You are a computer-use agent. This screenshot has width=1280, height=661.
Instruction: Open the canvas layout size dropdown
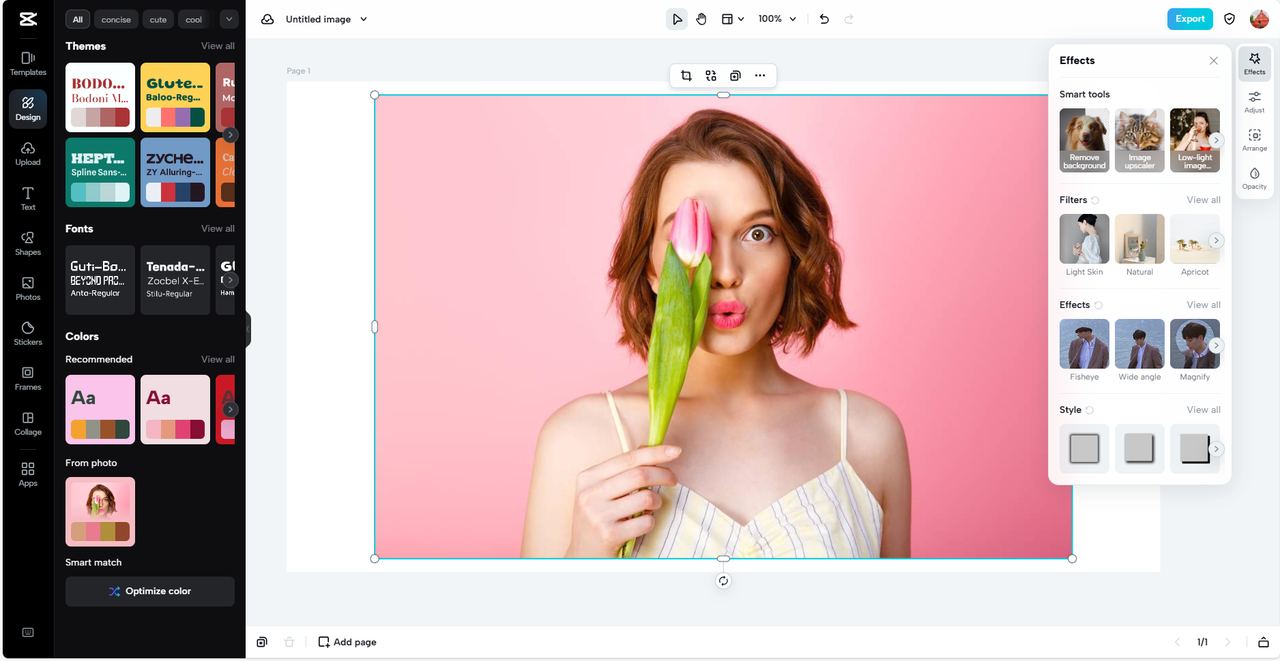coord(732,19)
